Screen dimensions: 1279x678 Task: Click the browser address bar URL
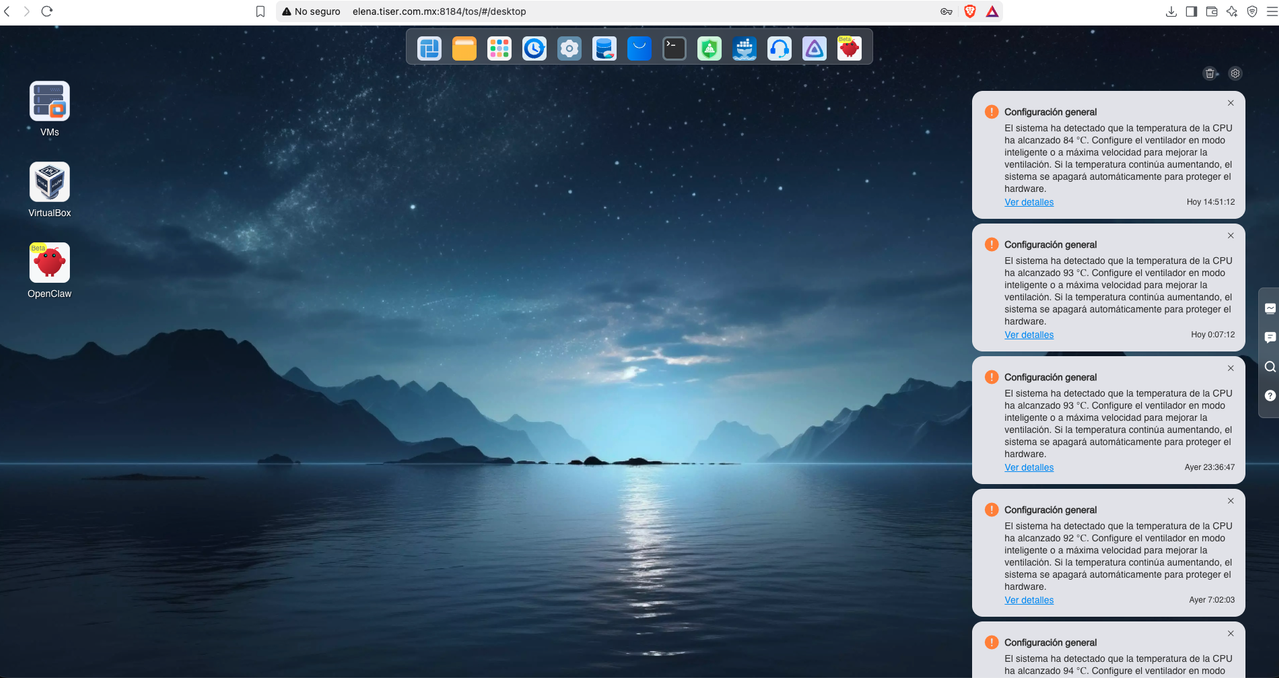[x=439, y=11]
